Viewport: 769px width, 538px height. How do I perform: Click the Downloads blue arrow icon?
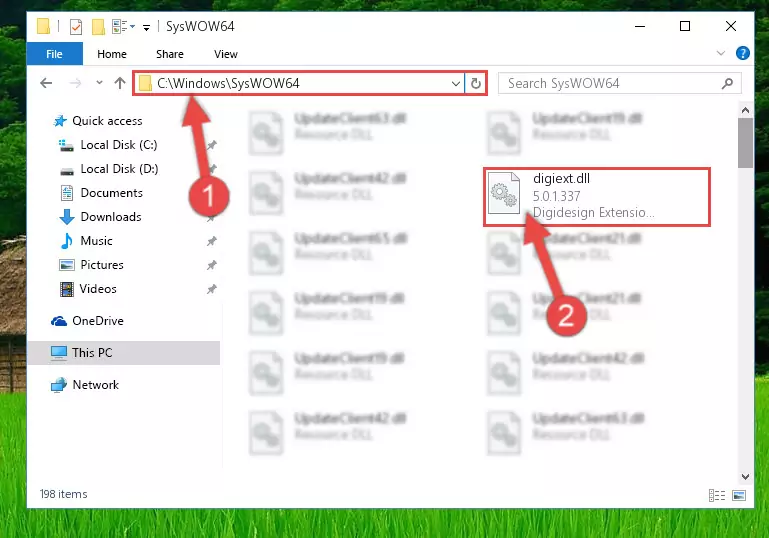coord(67,217)
